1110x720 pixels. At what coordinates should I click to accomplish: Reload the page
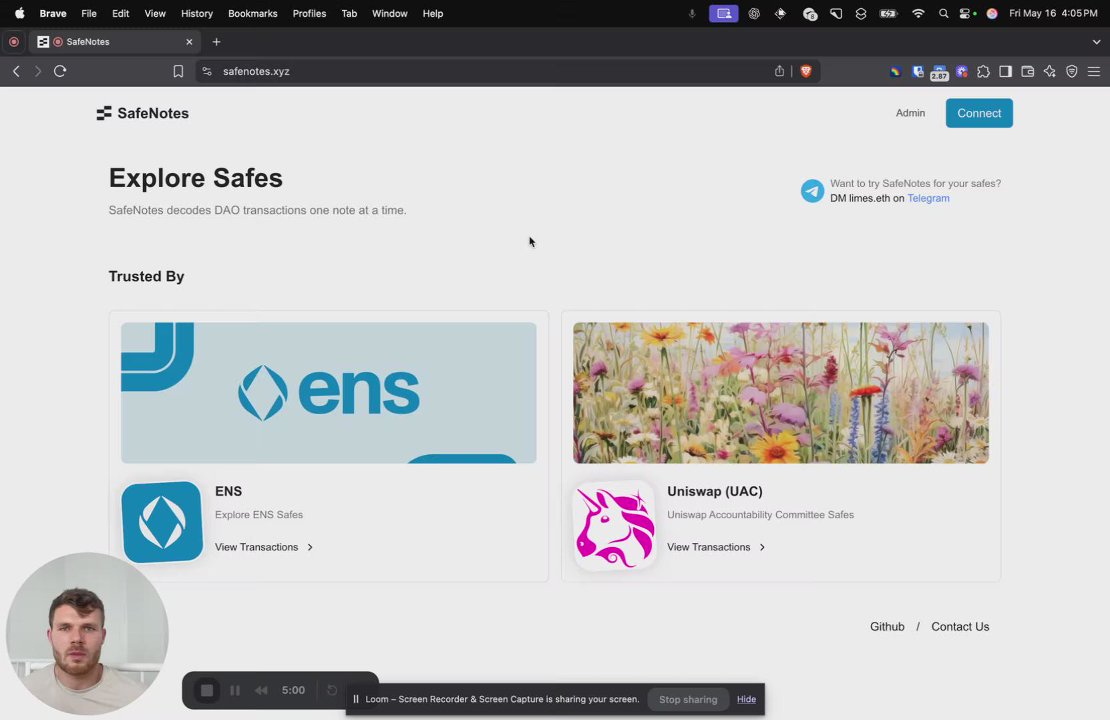coord(60,71)
